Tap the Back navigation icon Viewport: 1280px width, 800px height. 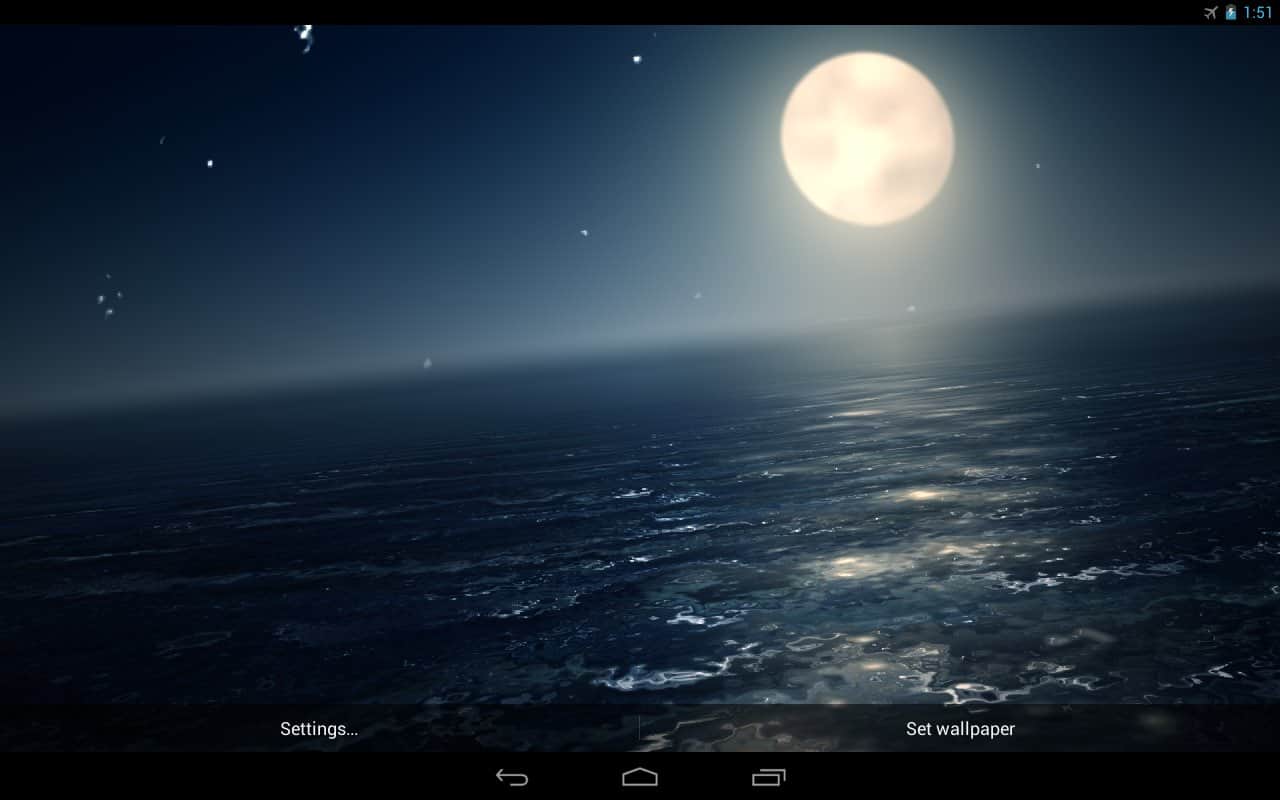click(512, 777)
